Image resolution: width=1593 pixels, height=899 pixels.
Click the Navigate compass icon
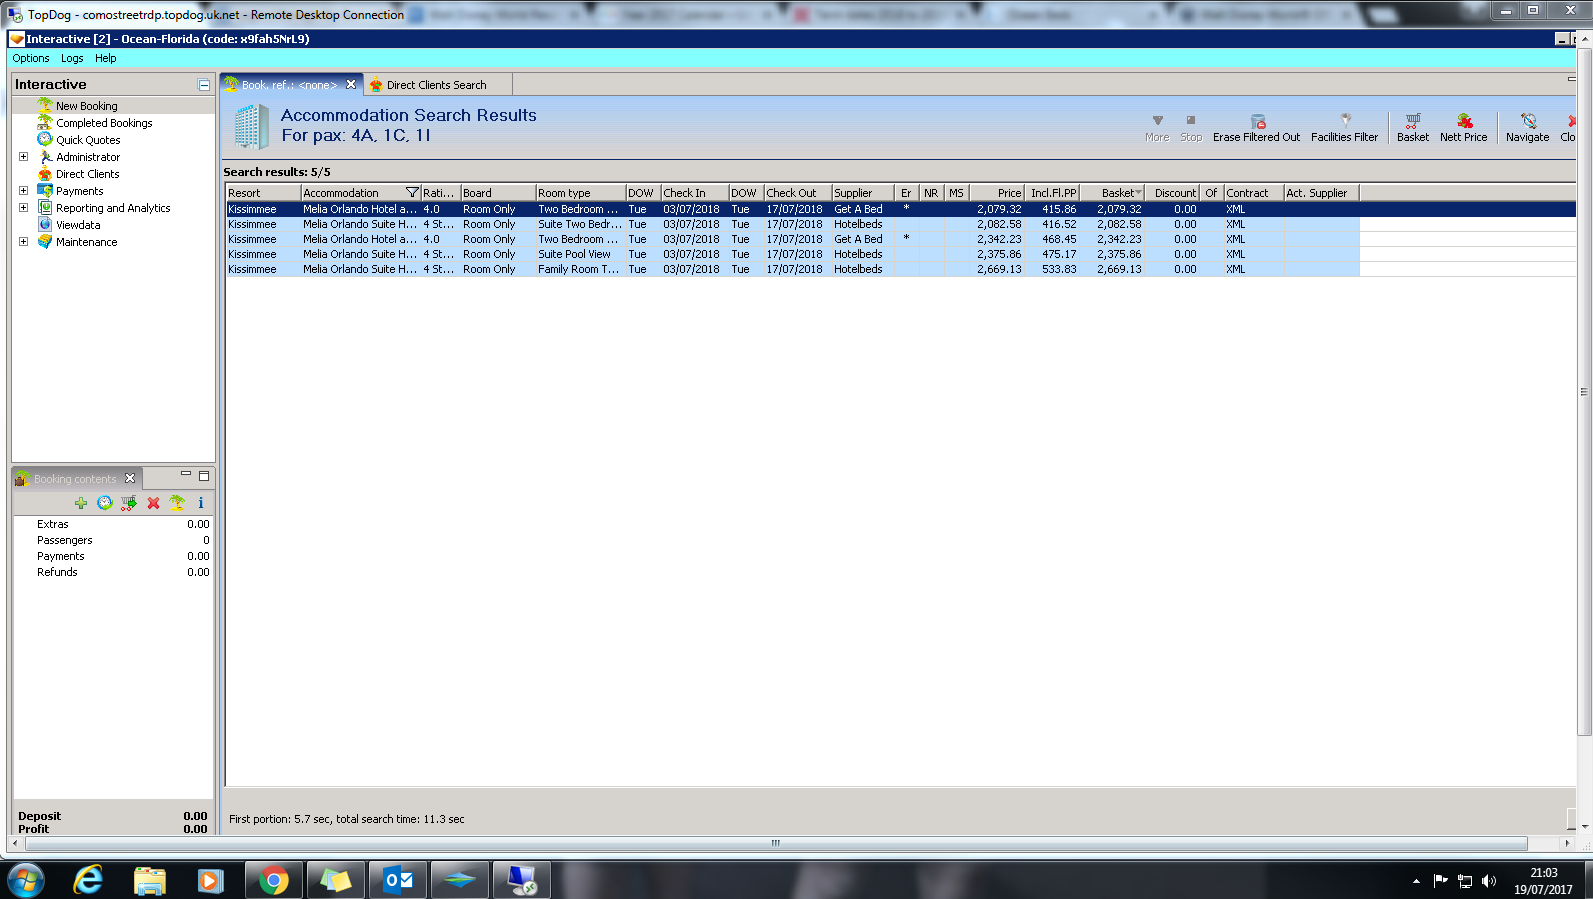point(1528,121)
